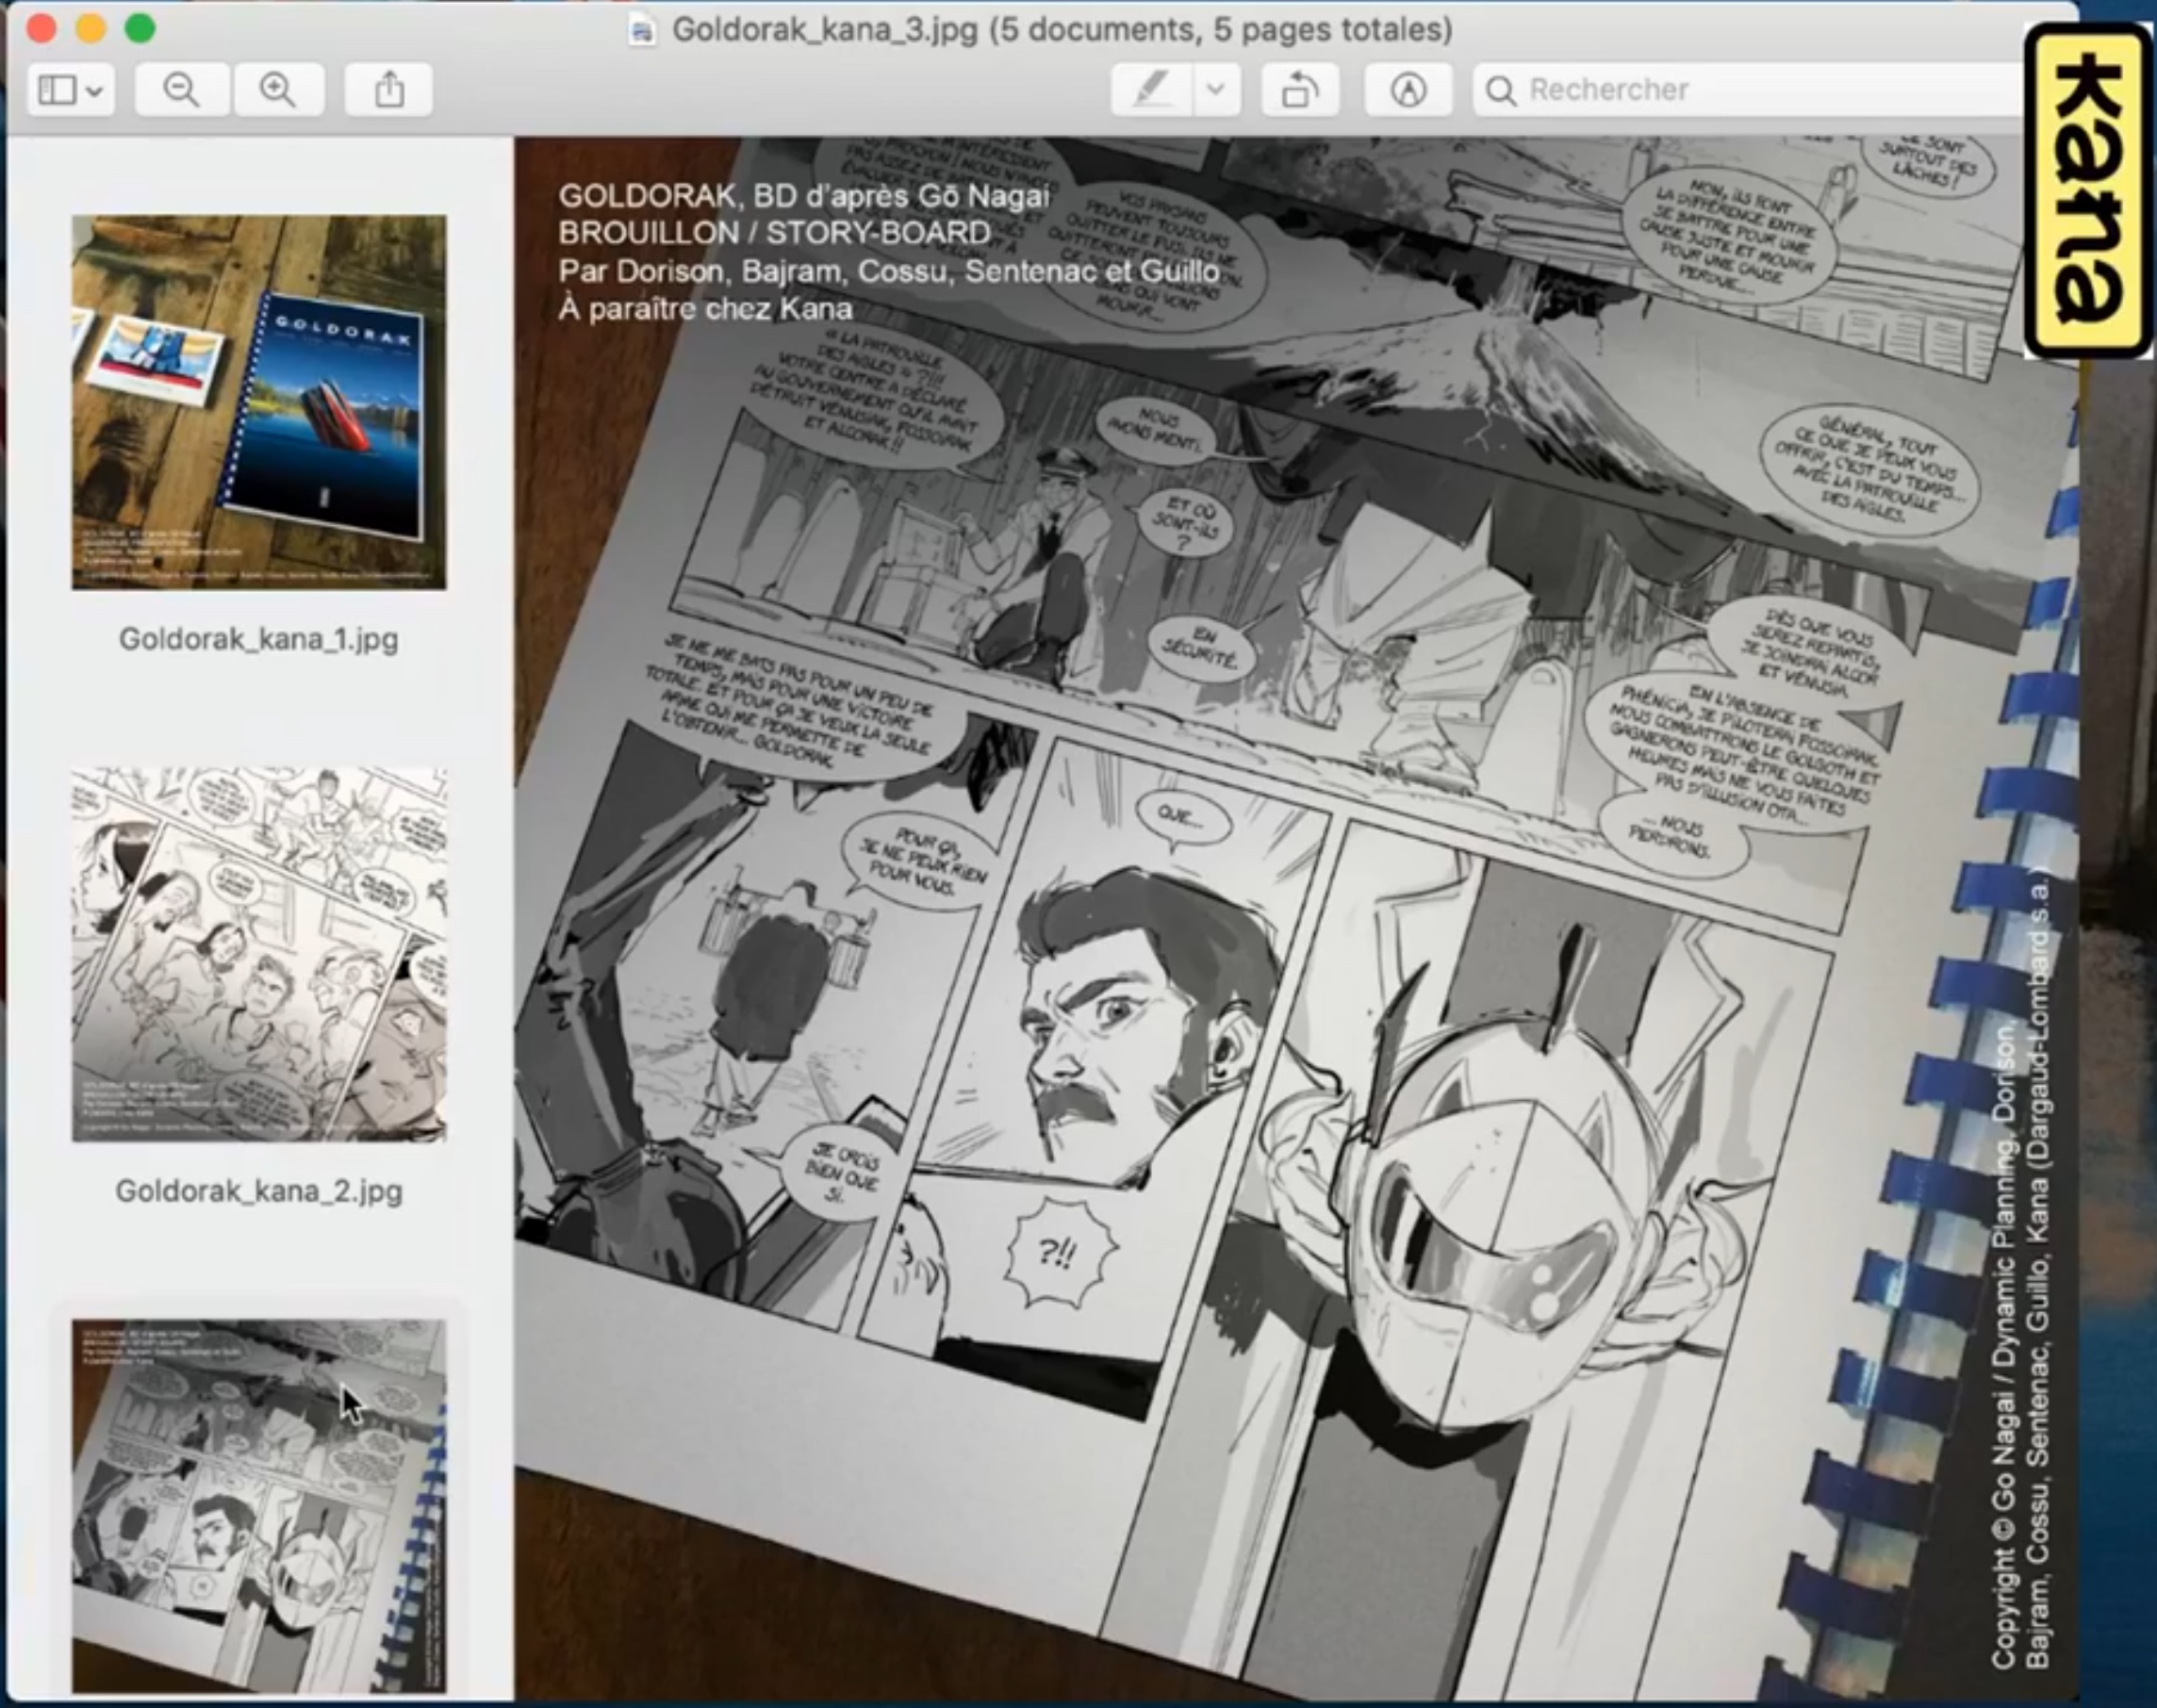Screen dimensions: 2157x1708
Task: Expand the highlight color dropdown arrow
Action: tap(1216, 90)
